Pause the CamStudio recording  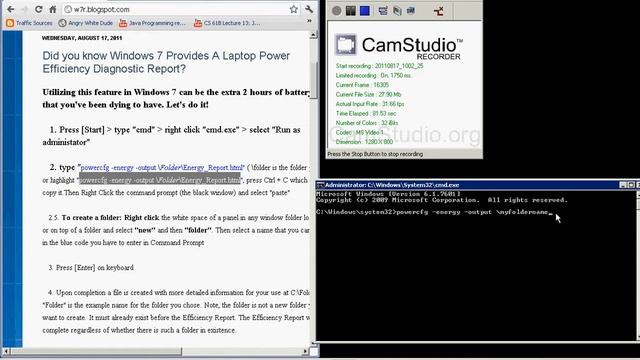[x=351, y=11]
